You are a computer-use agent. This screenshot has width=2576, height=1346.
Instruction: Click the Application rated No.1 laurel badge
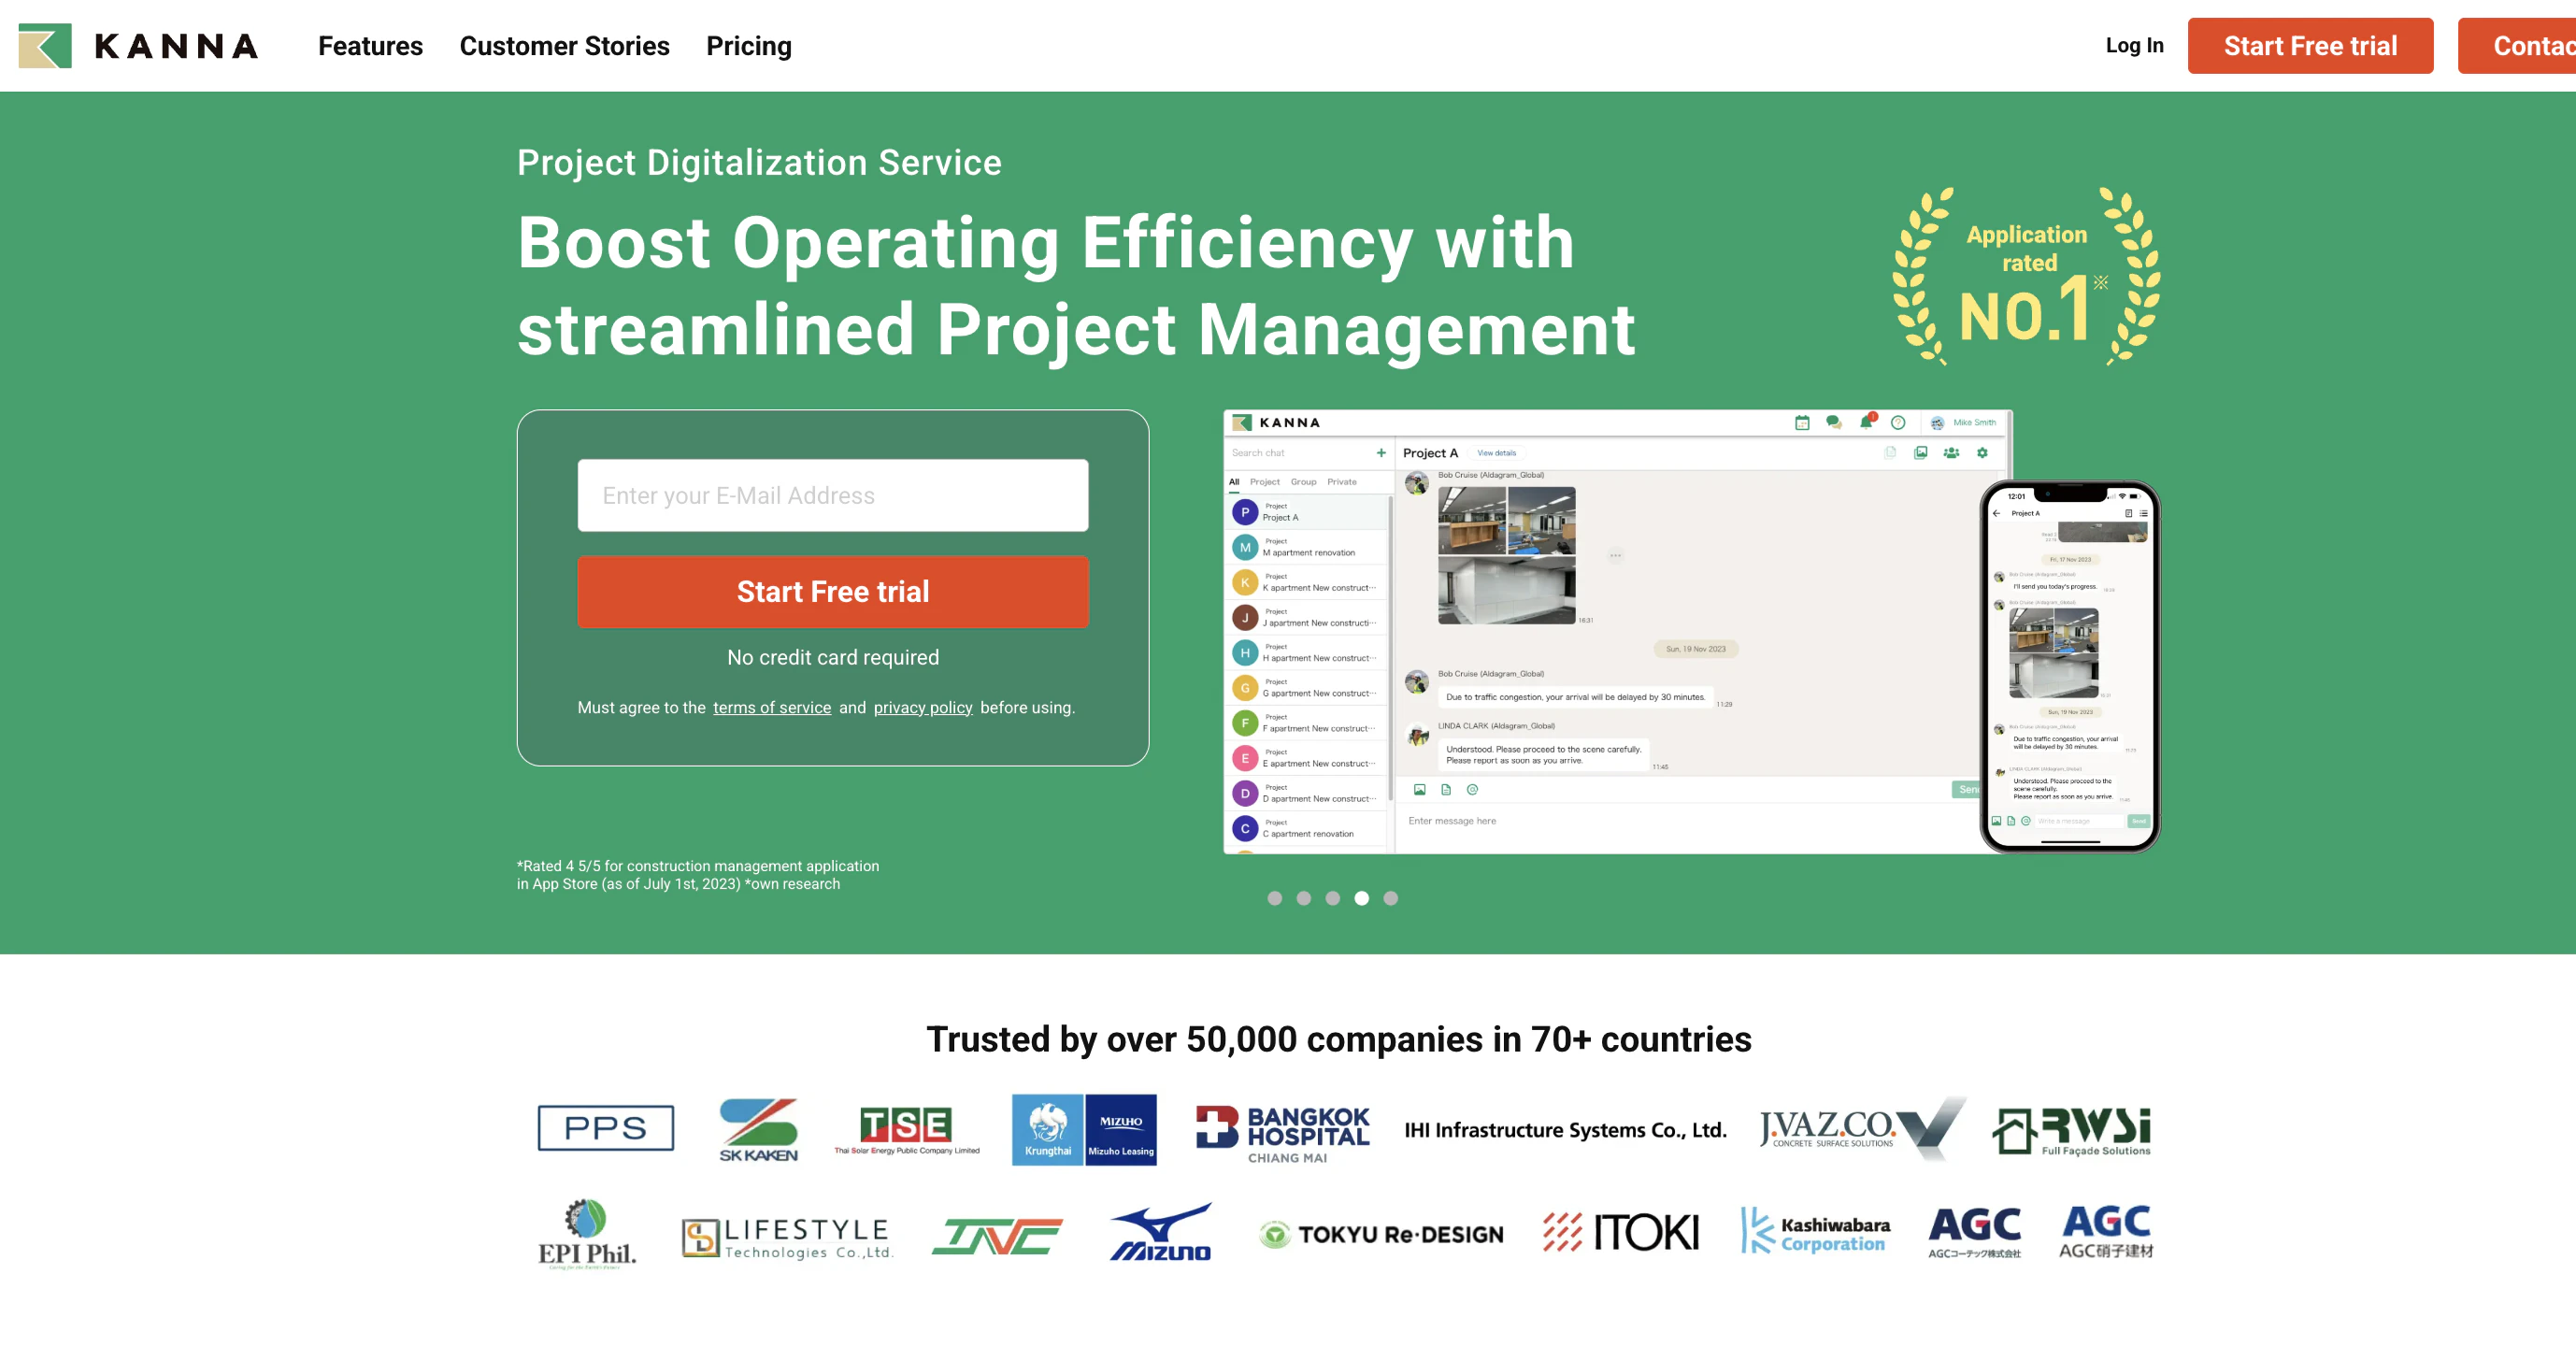click(x=2026, y=276)
